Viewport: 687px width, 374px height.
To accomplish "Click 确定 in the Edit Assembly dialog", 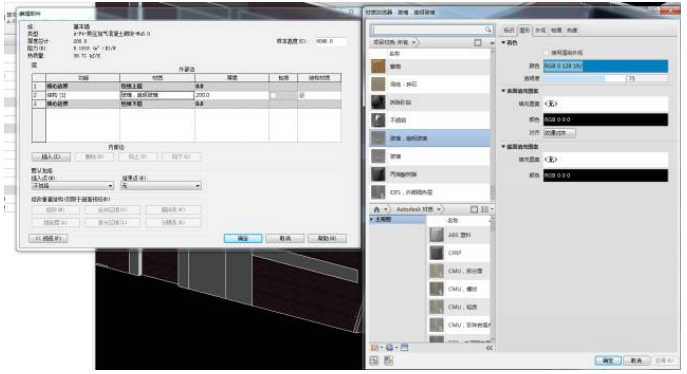I will point(243,238).
